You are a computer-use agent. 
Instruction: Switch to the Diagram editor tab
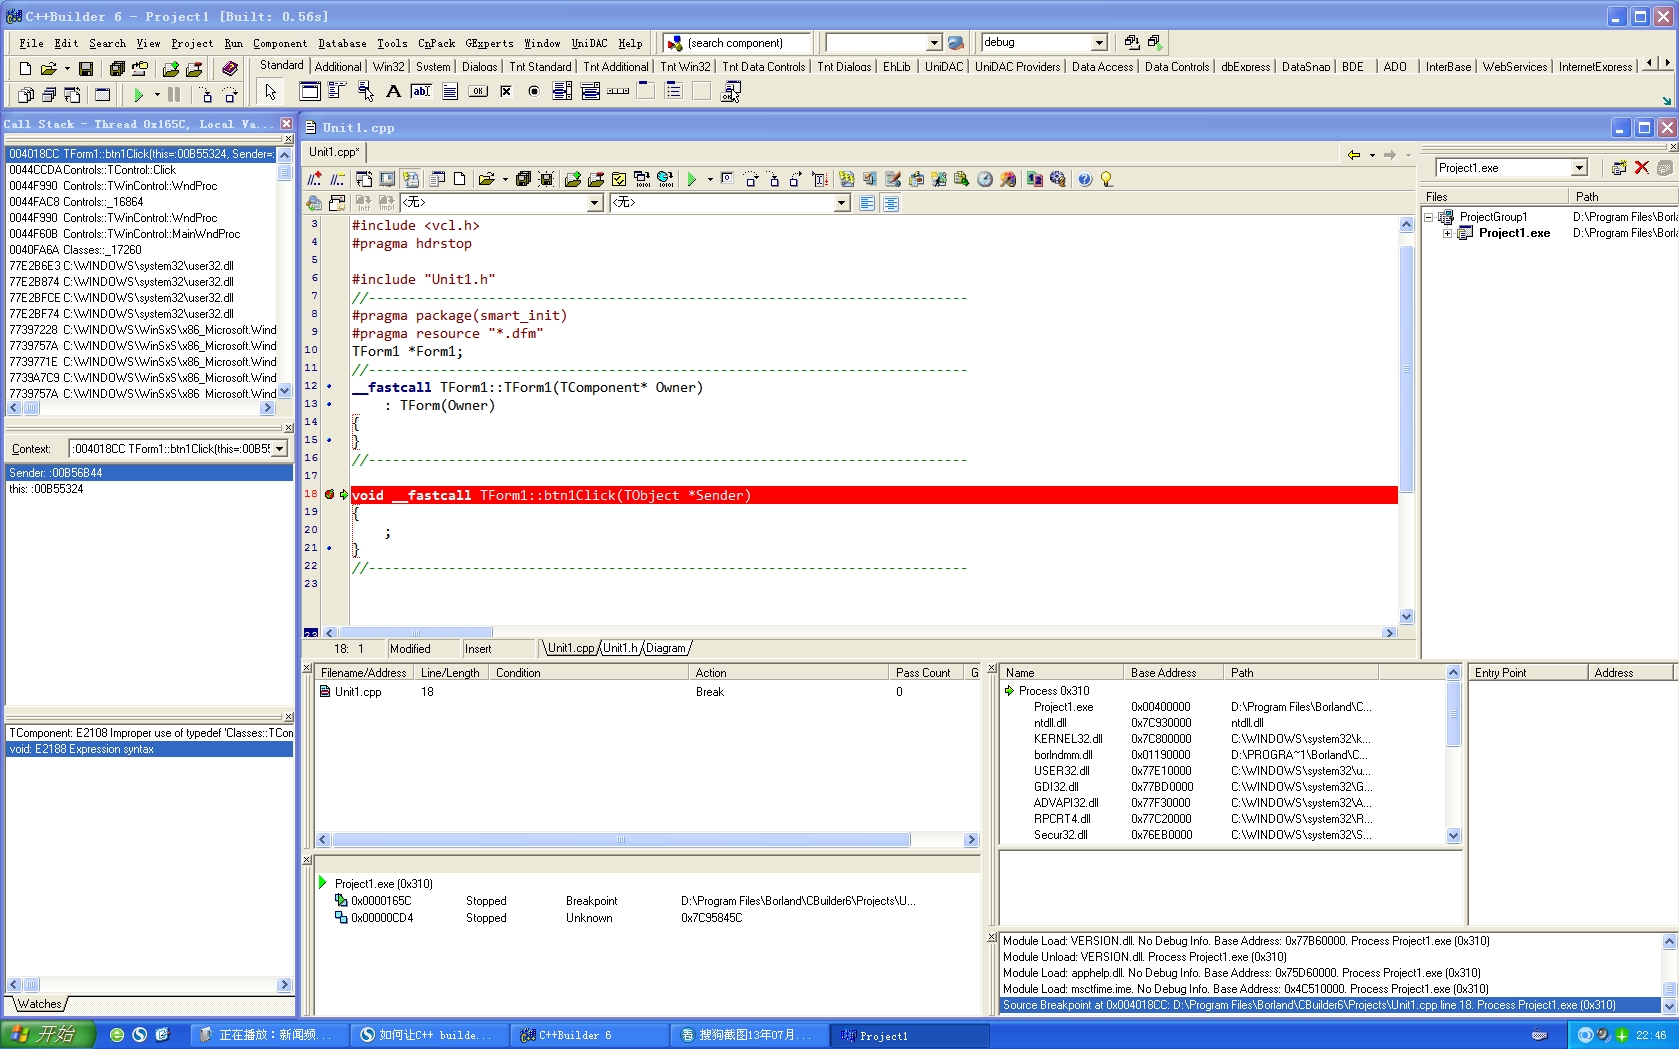coord(666,648)
